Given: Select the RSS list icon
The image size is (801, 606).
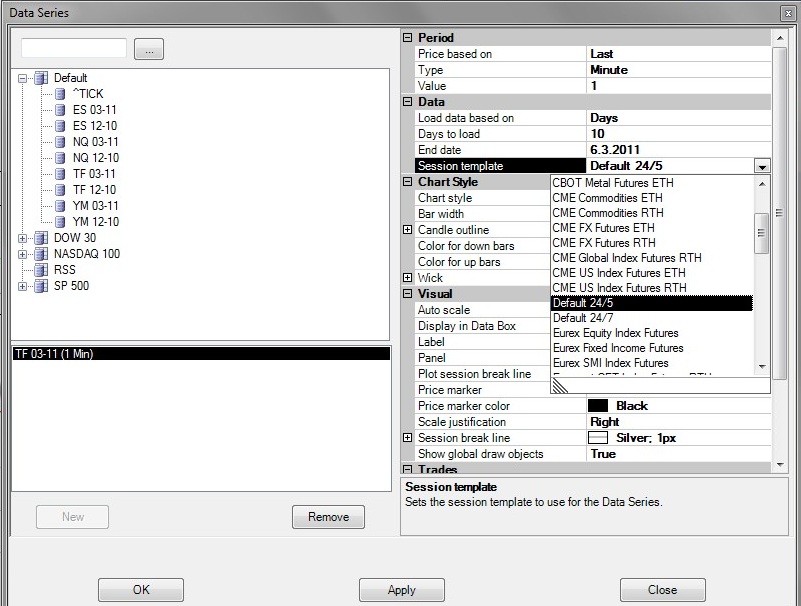Looking at the screenshot, I should (41, 270).
